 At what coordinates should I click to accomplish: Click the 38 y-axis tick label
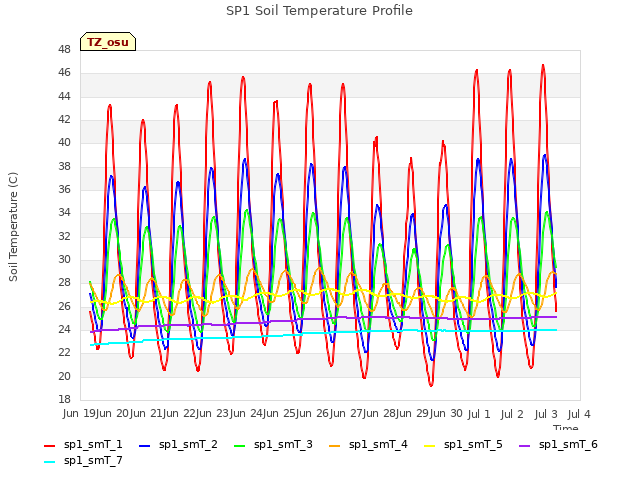pyautogui.click(x=64, y=166)
